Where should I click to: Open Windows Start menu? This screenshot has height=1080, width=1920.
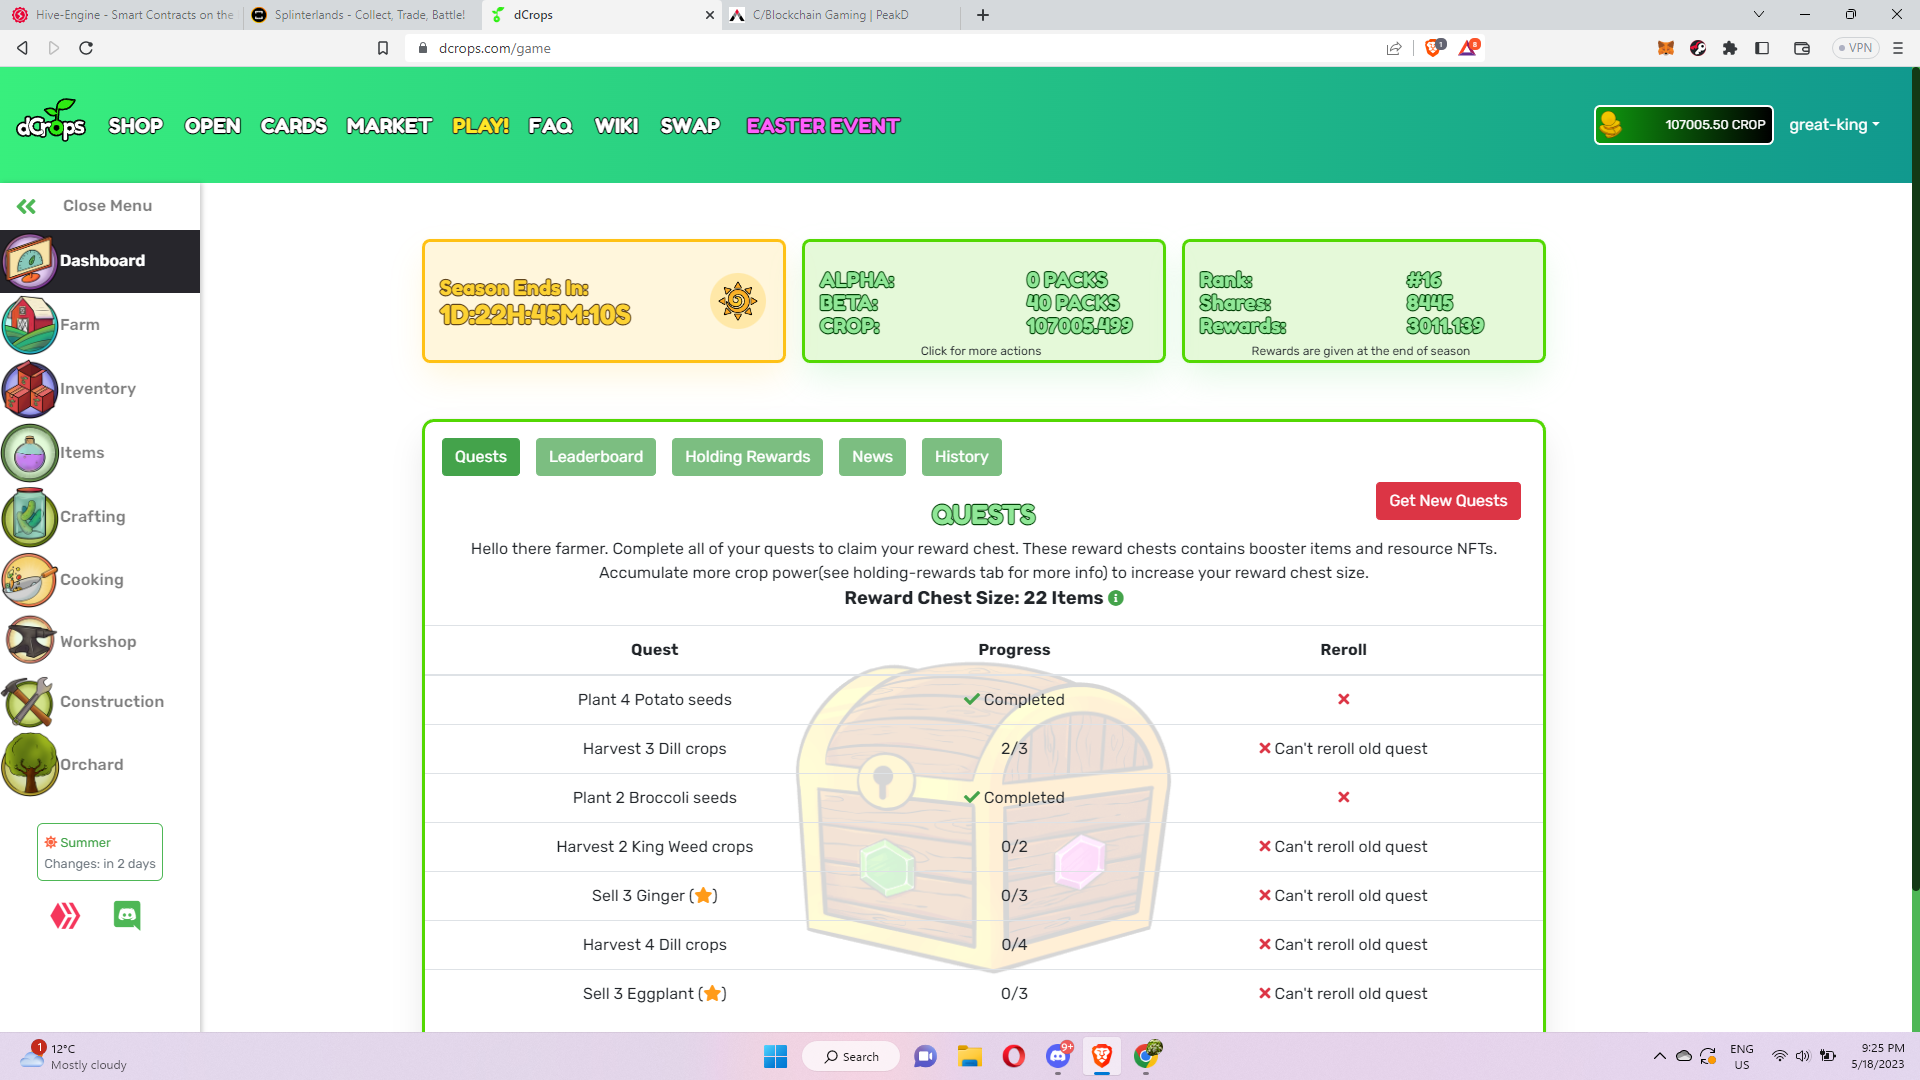(775, 1056)
